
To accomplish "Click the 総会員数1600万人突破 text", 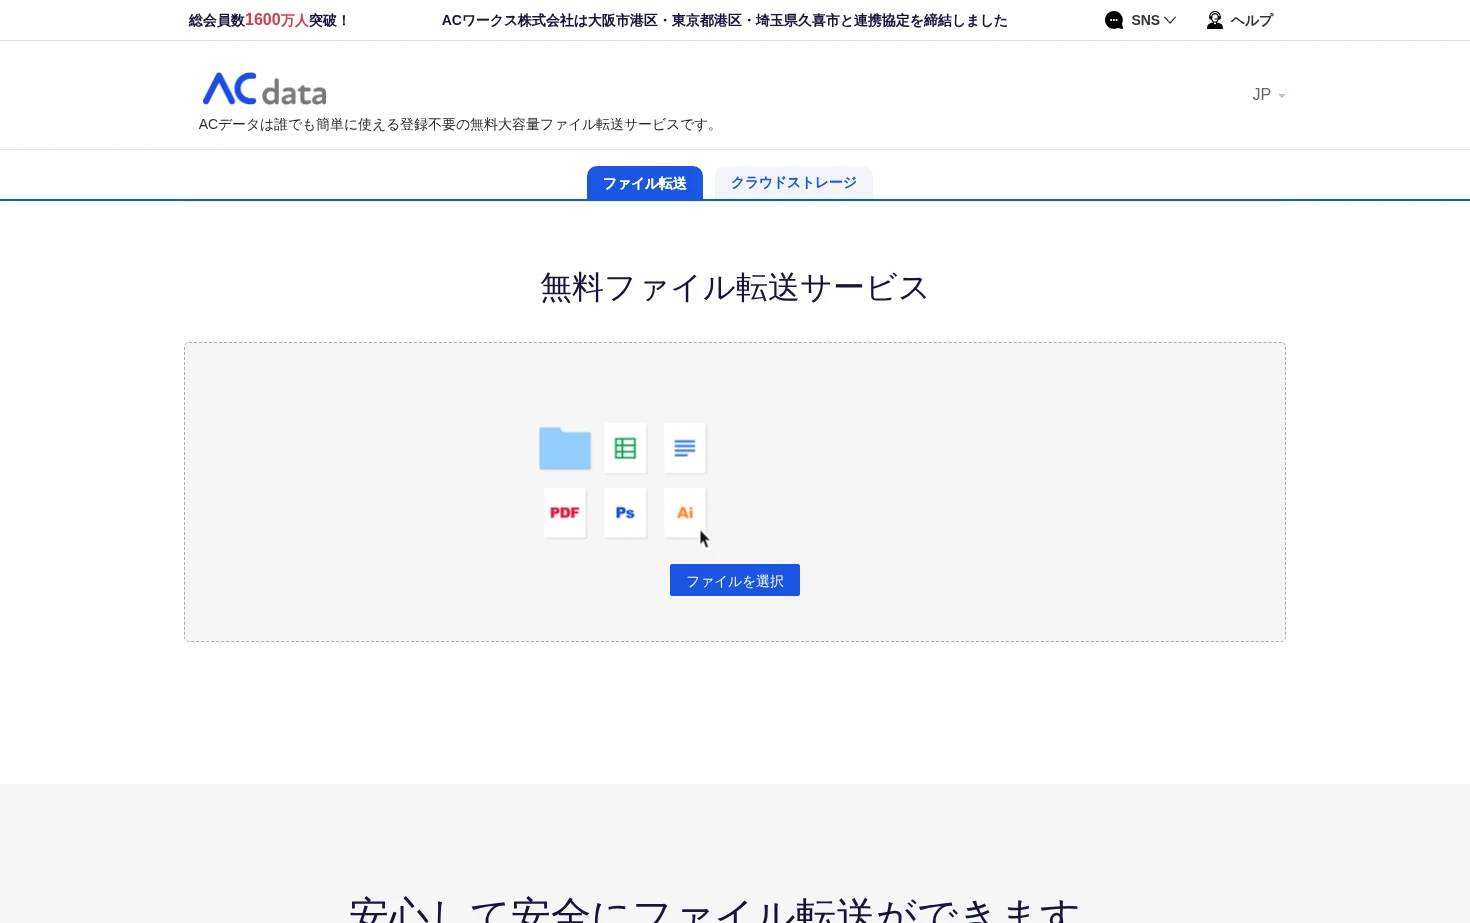I will (x=268, y=20).
